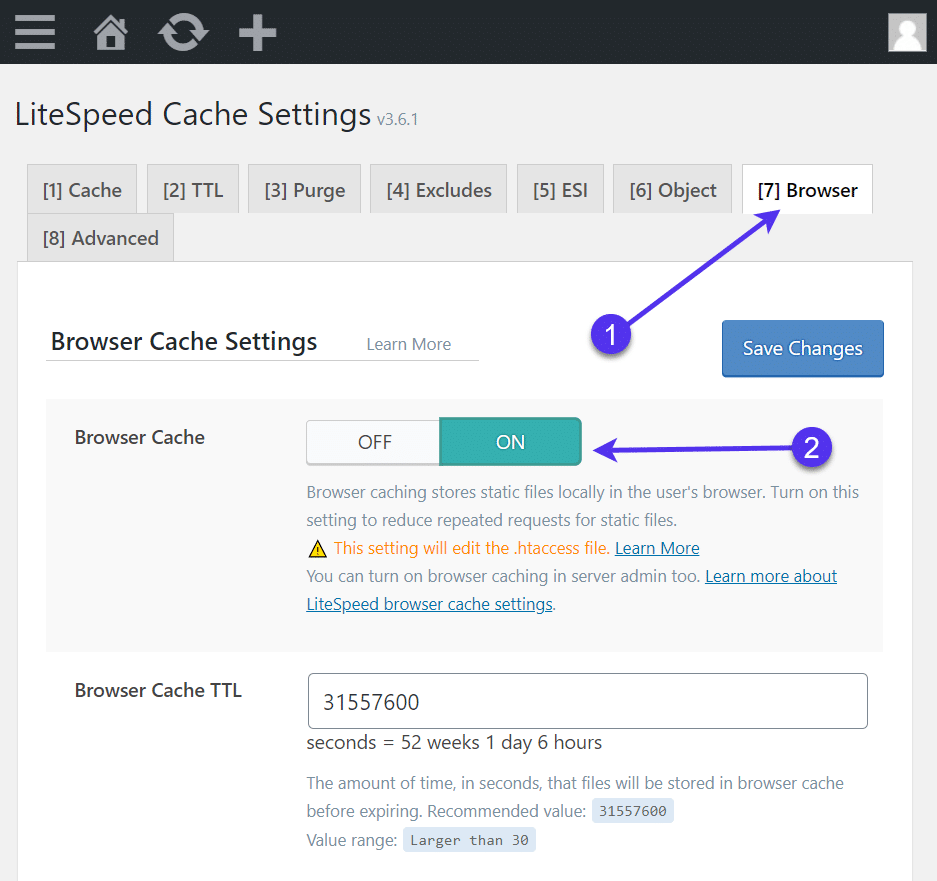Image resolution: width=937 pixels, height=881 pixels.
Task: Open Learn More beside Browser Cache Settings
Action: pyautogui.click(x=408, y=344)
